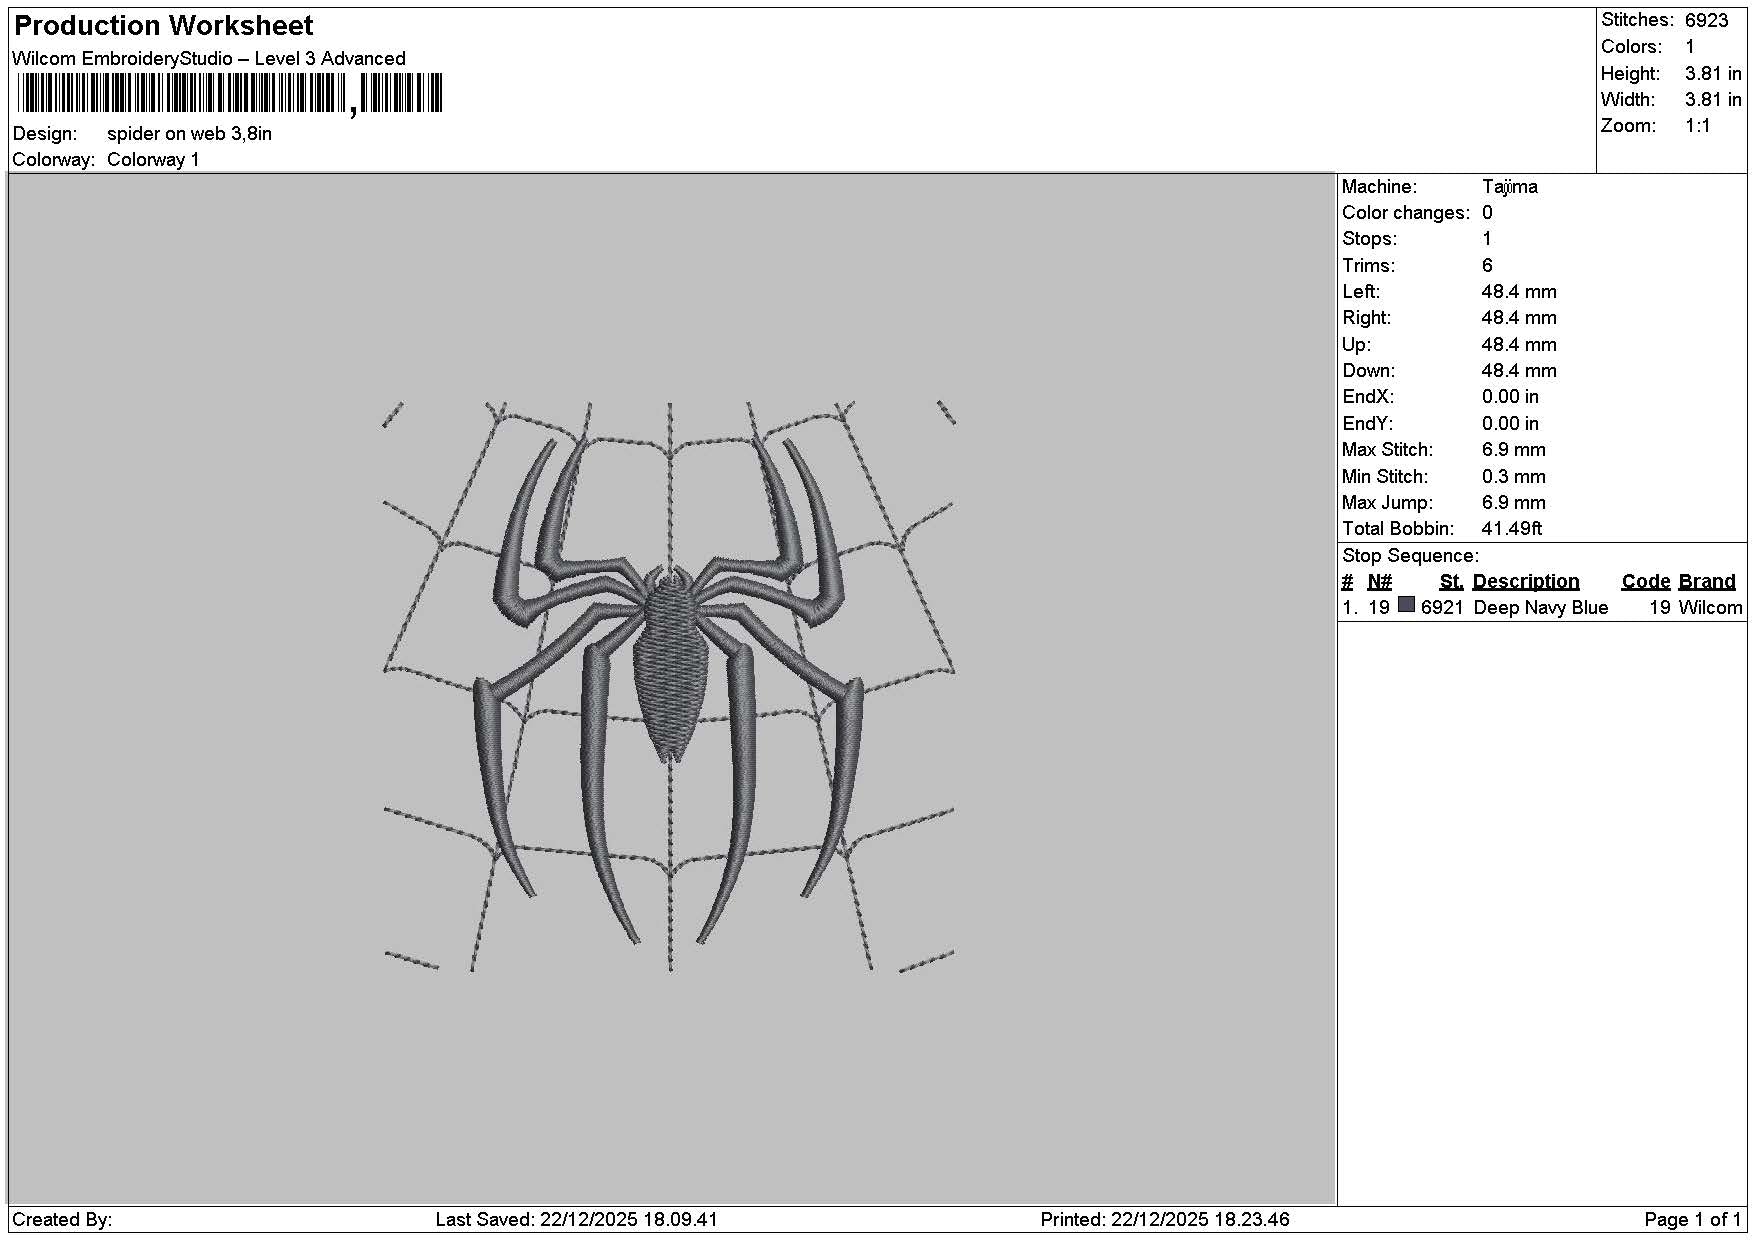Click the "N#" column header
This screenshot has width=1755, height=1240.
tap(1379, 582)
